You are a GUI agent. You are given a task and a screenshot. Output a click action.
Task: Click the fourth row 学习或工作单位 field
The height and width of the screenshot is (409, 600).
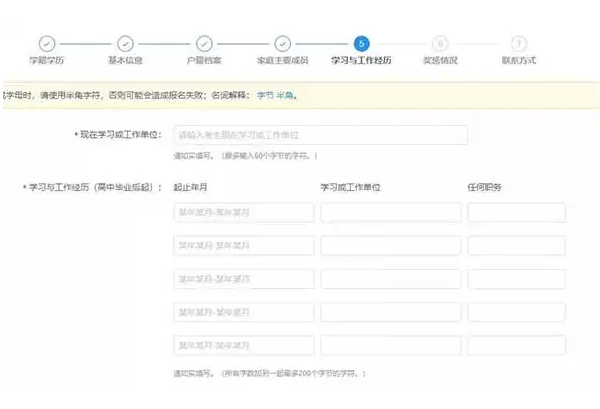pyautogui.click(x=391, y=312)
